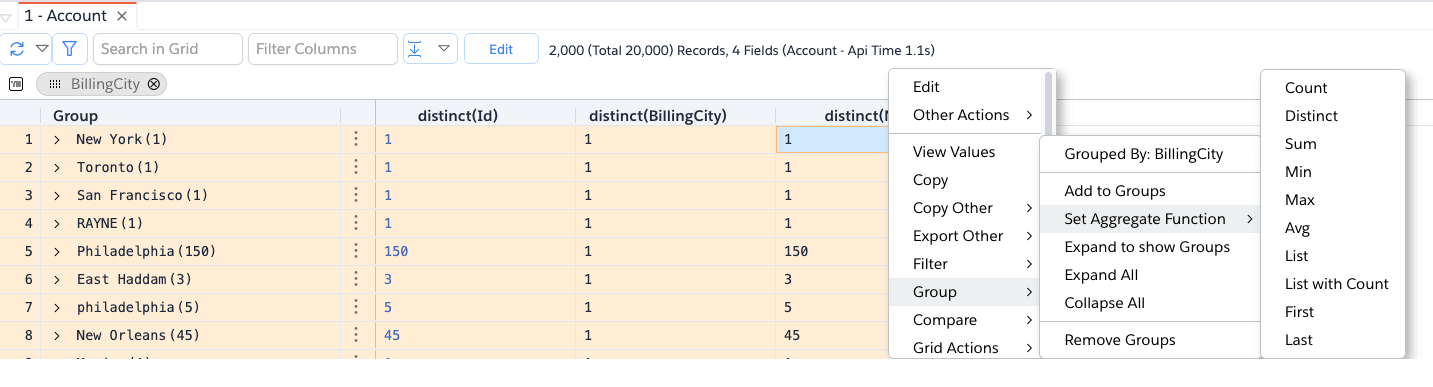
Task: Open Set Aggregate Function submenu
Action: click(1149, 219)
